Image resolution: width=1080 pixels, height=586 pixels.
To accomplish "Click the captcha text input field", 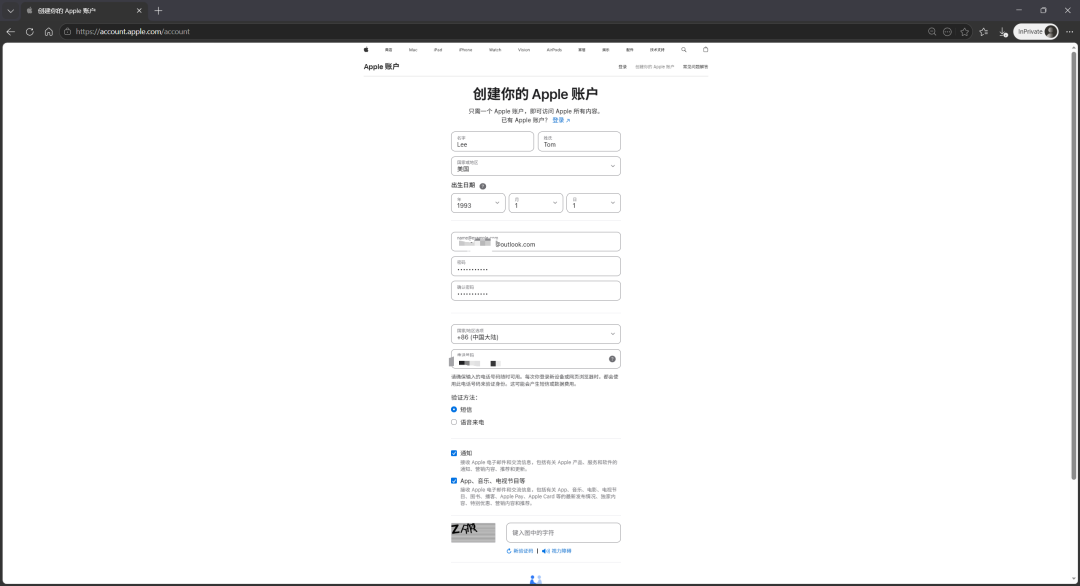I will point(563,533).
